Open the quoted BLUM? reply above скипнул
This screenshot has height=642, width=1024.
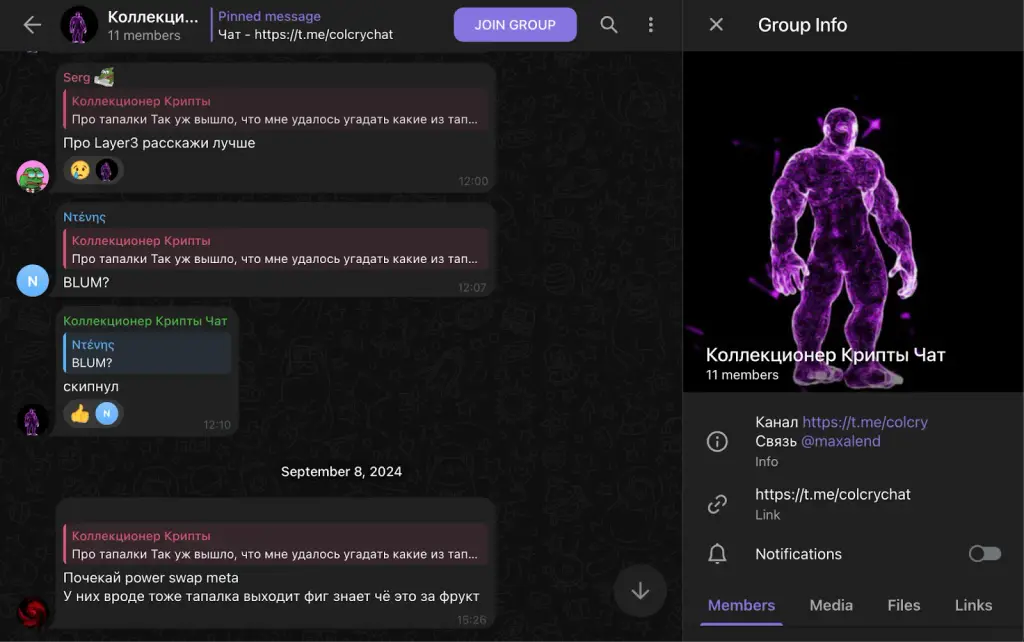pos(147,353)
